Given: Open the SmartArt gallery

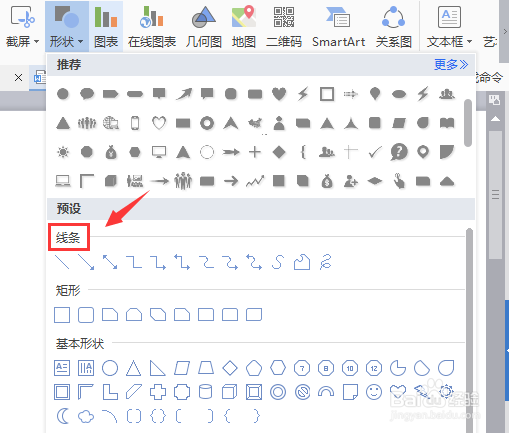Looking at the screenshot, I should point(338,27).
